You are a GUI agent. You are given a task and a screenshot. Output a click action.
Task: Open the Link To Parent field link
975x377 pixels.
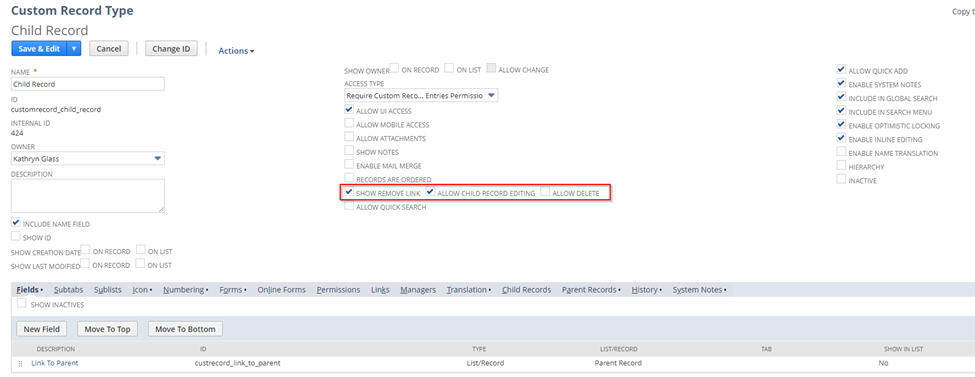tap(55, 363)
